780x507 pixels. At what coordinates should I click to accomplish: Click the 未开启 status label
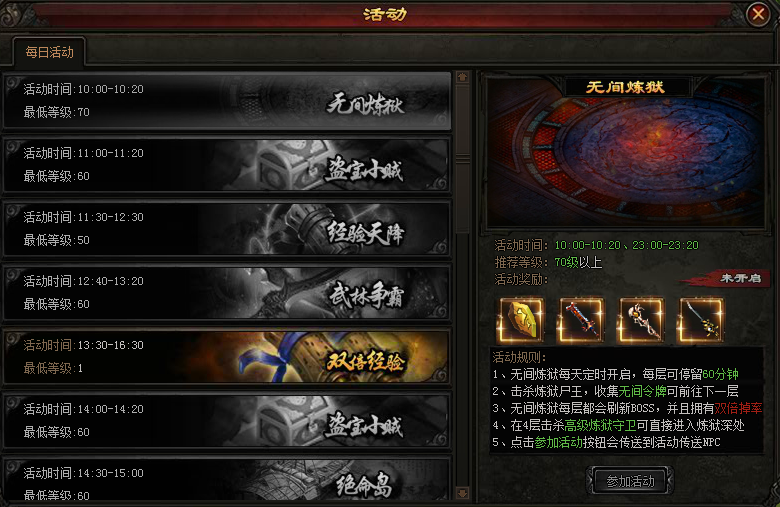[741, 278]
